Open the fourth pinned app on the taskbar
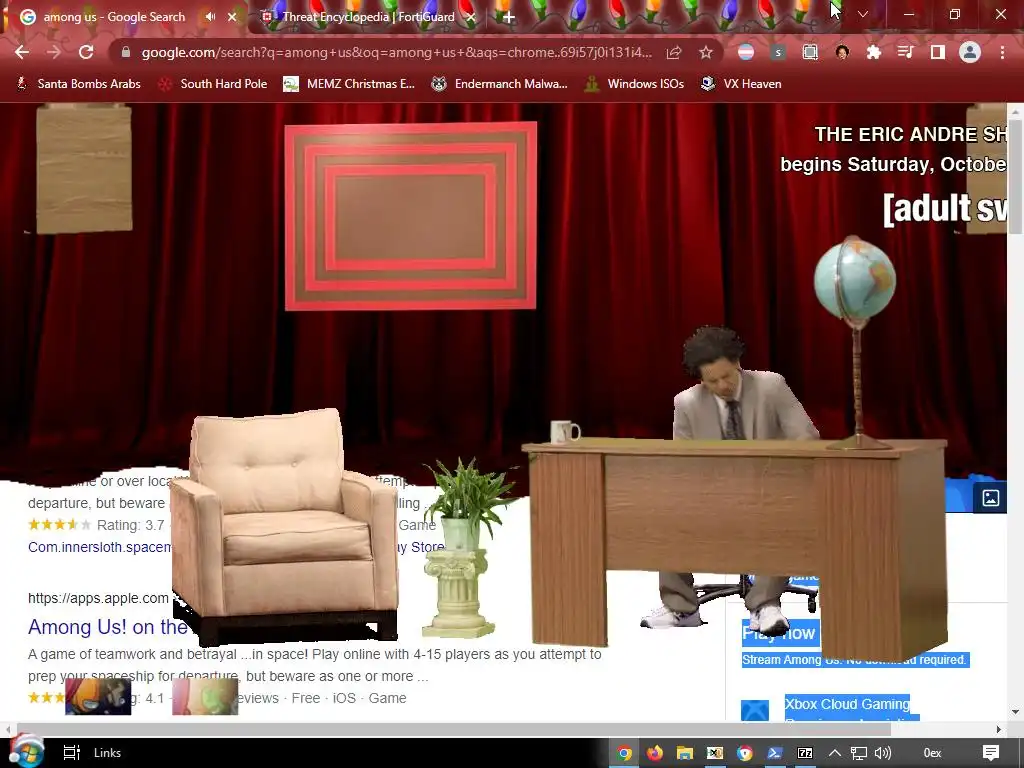Screen dimensions: 1024x768 click(x=715, y=753)
